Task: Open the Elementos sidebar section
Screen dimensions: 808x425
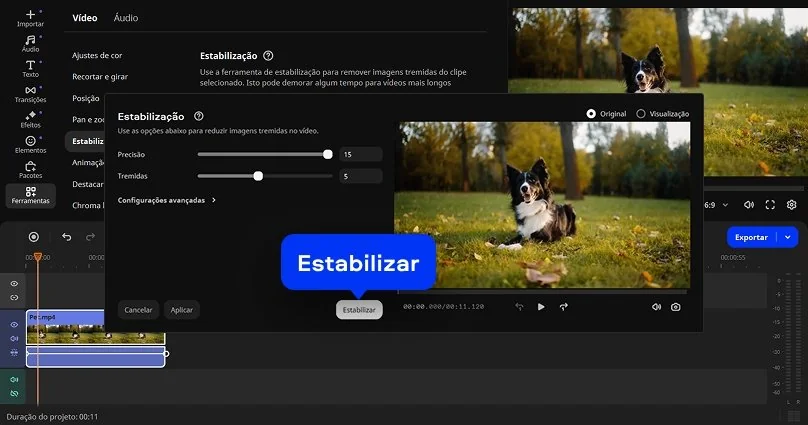Action: click(30, 145)
